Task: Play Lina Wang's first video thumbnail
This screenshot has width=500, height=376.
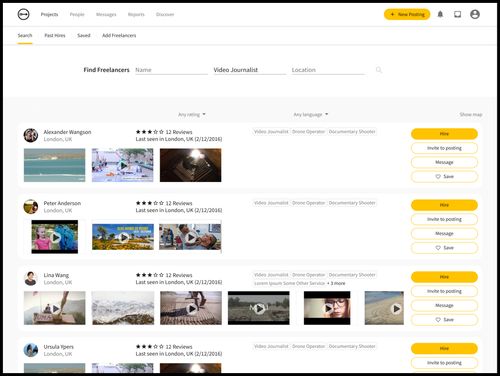Action: [55, 308]
